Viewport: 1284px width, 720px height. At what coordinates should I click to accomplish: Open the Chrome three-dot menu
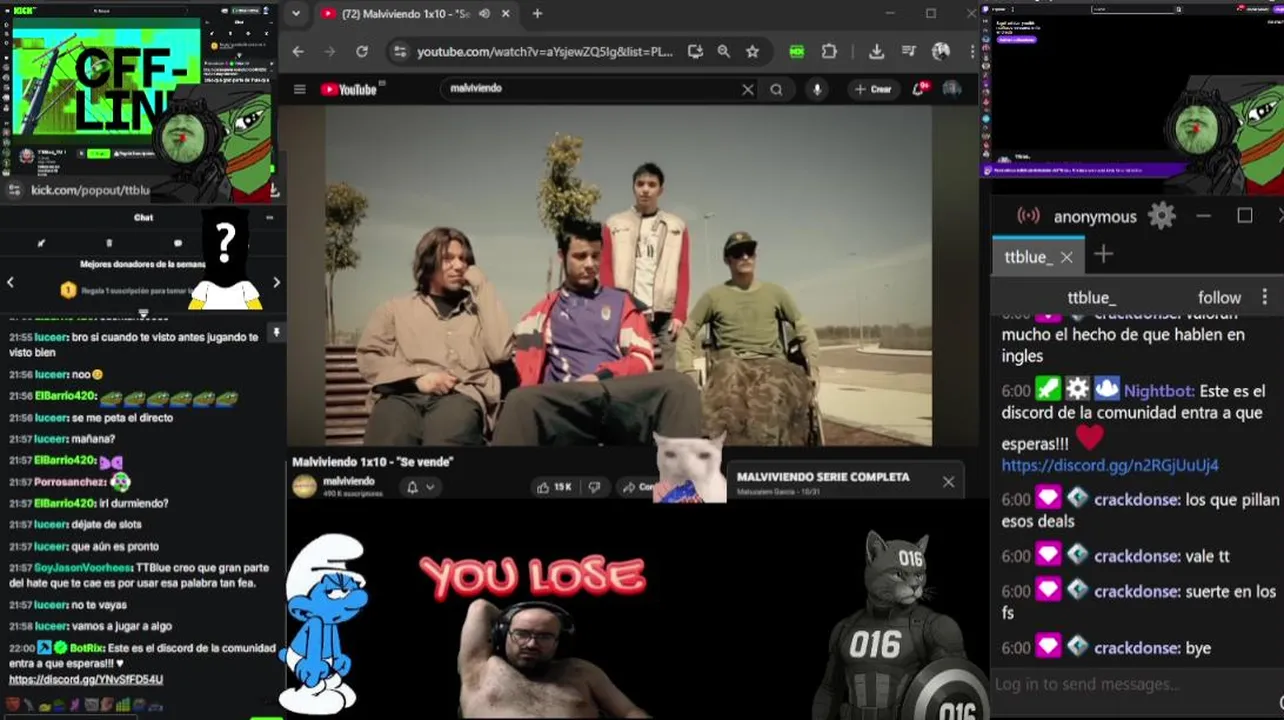pyautogui.click(x=972, y=51)
